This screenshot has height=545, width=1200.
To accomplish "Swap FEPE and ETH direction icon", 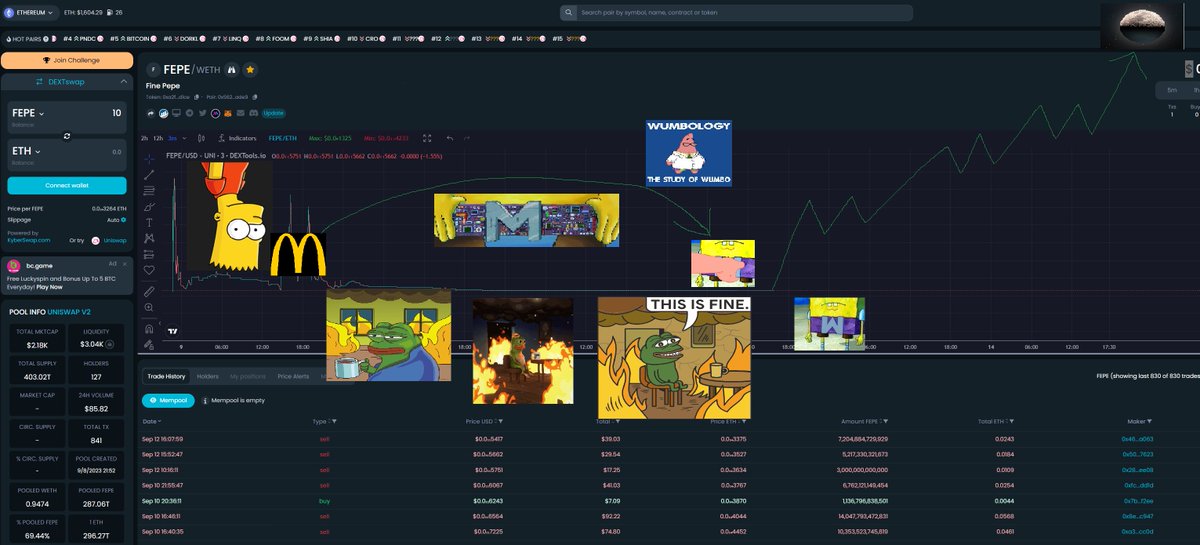I will point(67,135).
